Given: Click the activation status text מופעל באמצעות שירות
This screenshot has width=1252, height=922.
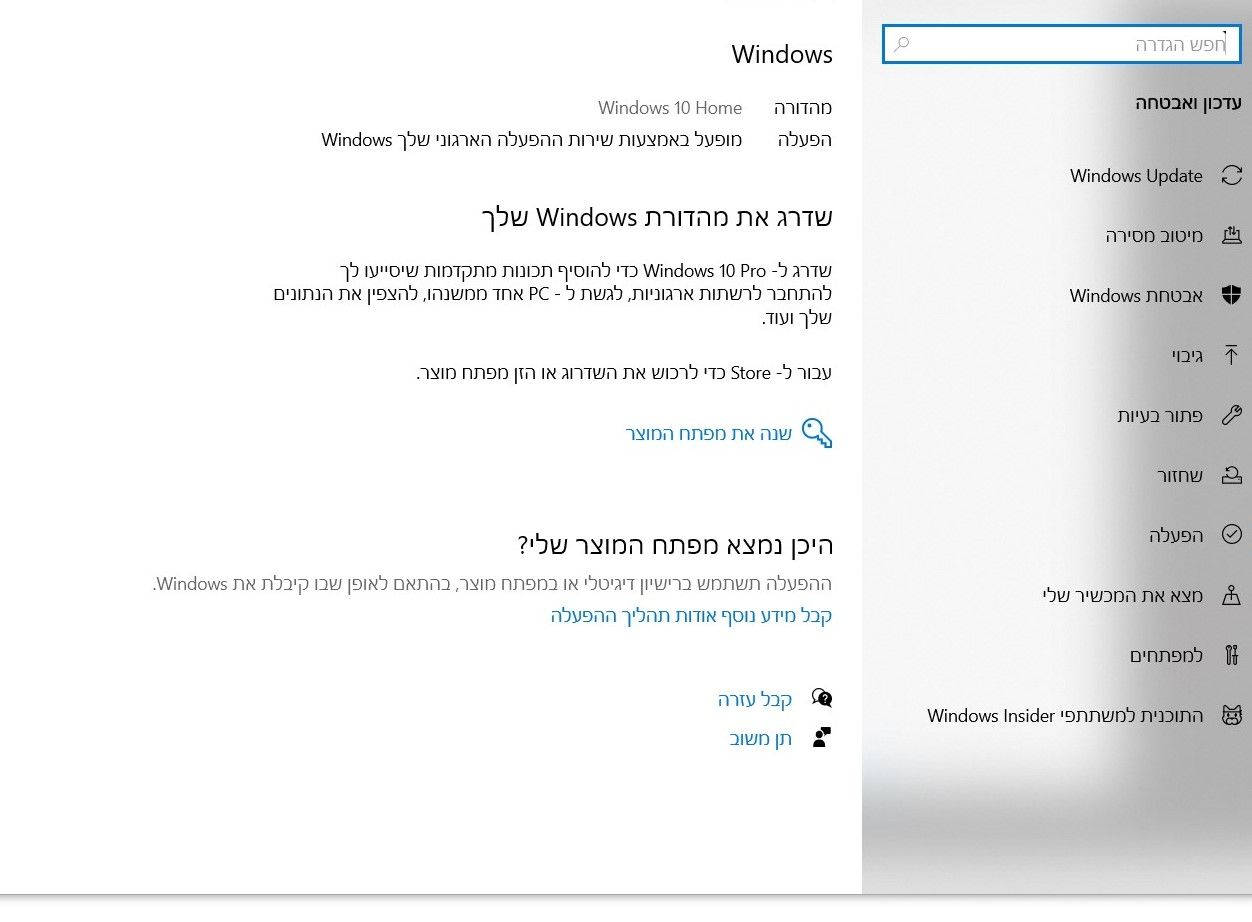Looking at the screenshot, I should [x=532, y=139].
